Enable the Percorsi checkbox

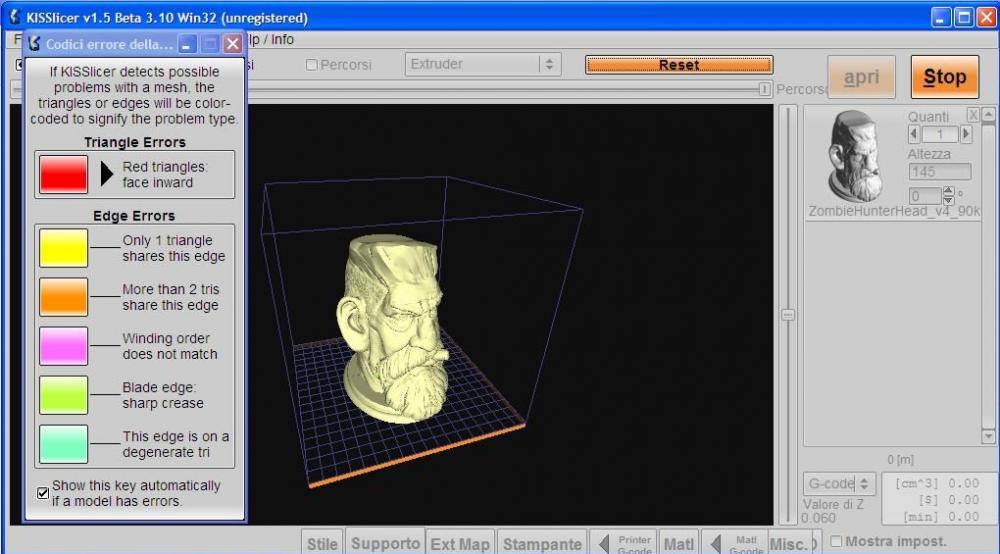pyautogui.click(x=311, y=65)
